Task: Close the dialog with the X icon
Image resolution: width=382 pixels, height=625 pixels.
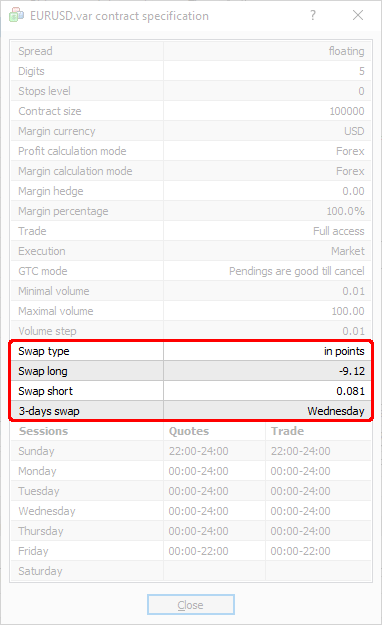Action: point(358,15)
